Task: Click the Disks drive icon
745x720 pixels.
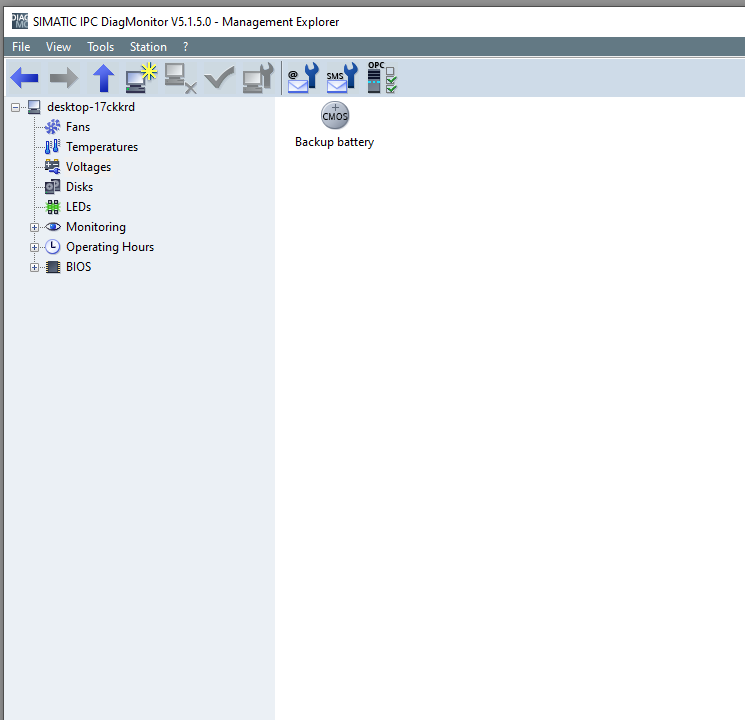Action: [52, 187]
